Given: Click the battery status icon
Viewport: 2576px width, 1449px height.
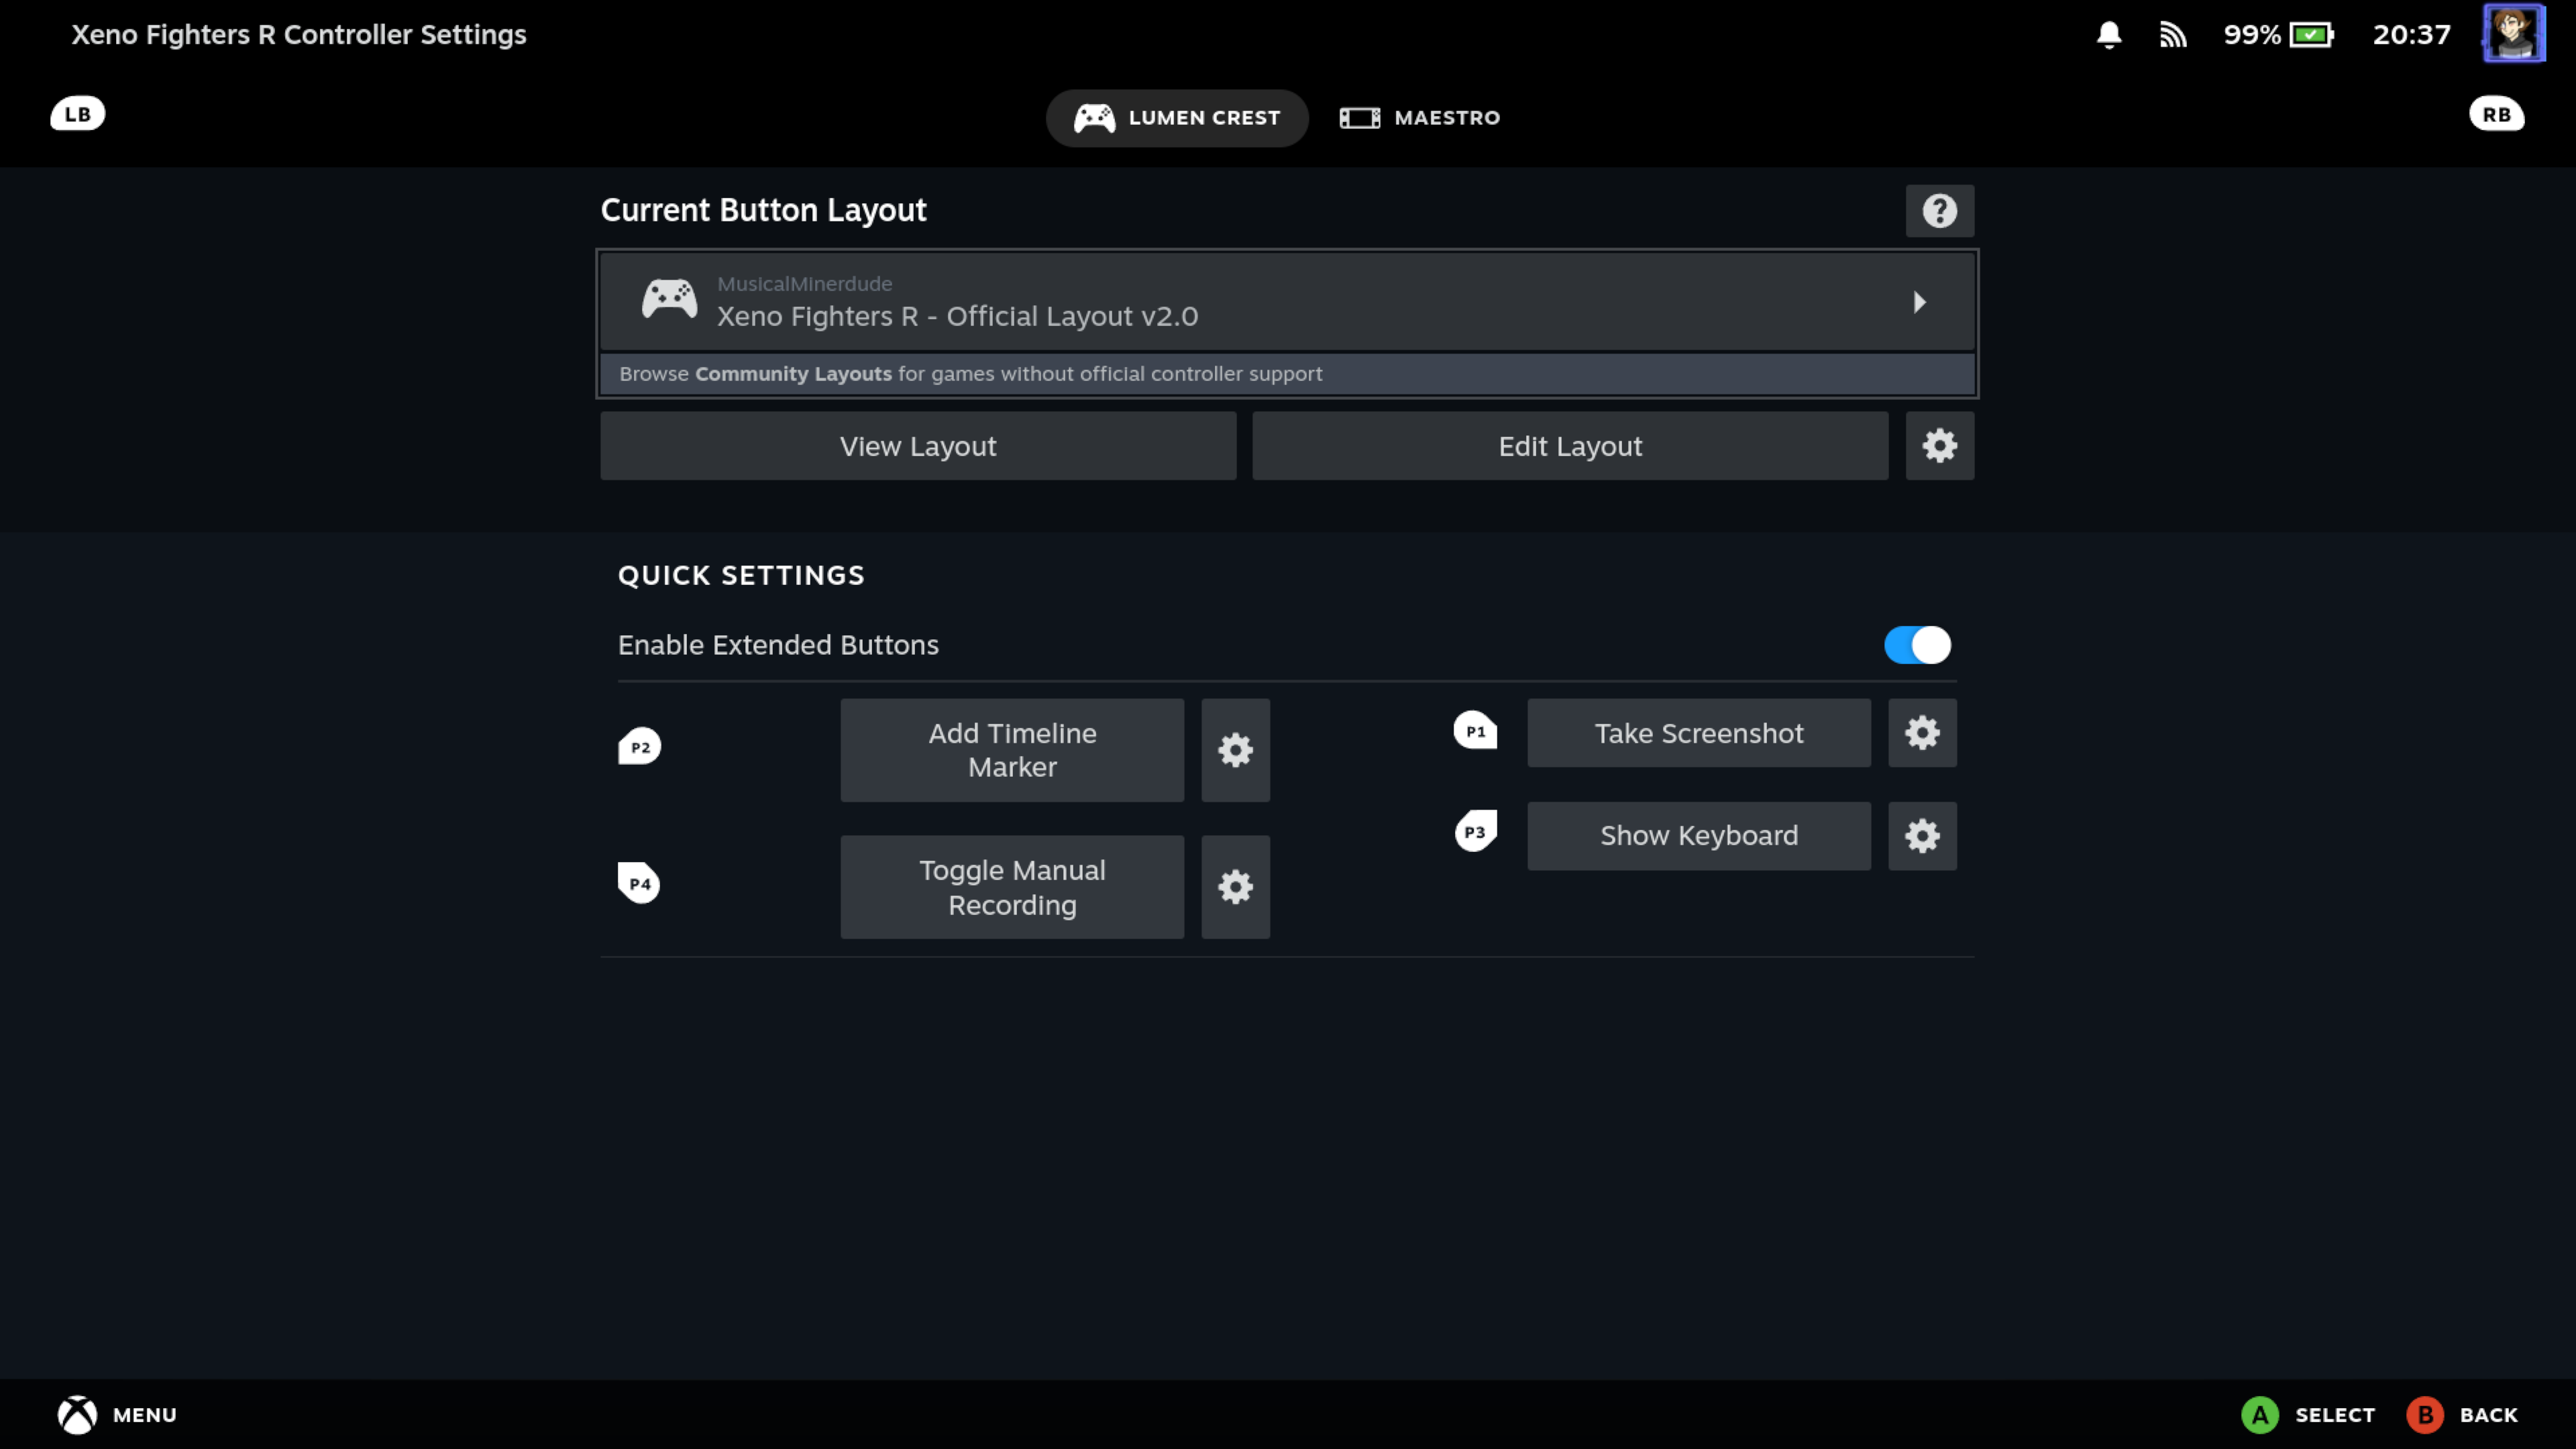Looking at the screenshot, I should pyautogui.click(x=2311, y=35).
